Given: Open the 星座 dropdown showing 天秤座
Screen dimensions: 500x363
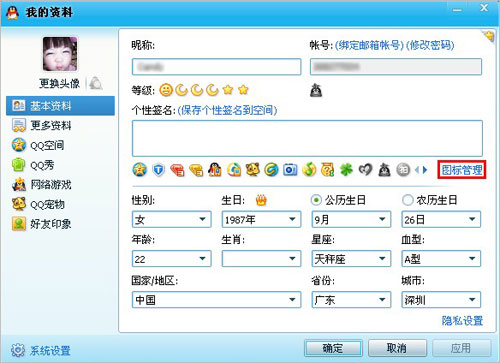Looking at the screenshot, I should point(351,259).
